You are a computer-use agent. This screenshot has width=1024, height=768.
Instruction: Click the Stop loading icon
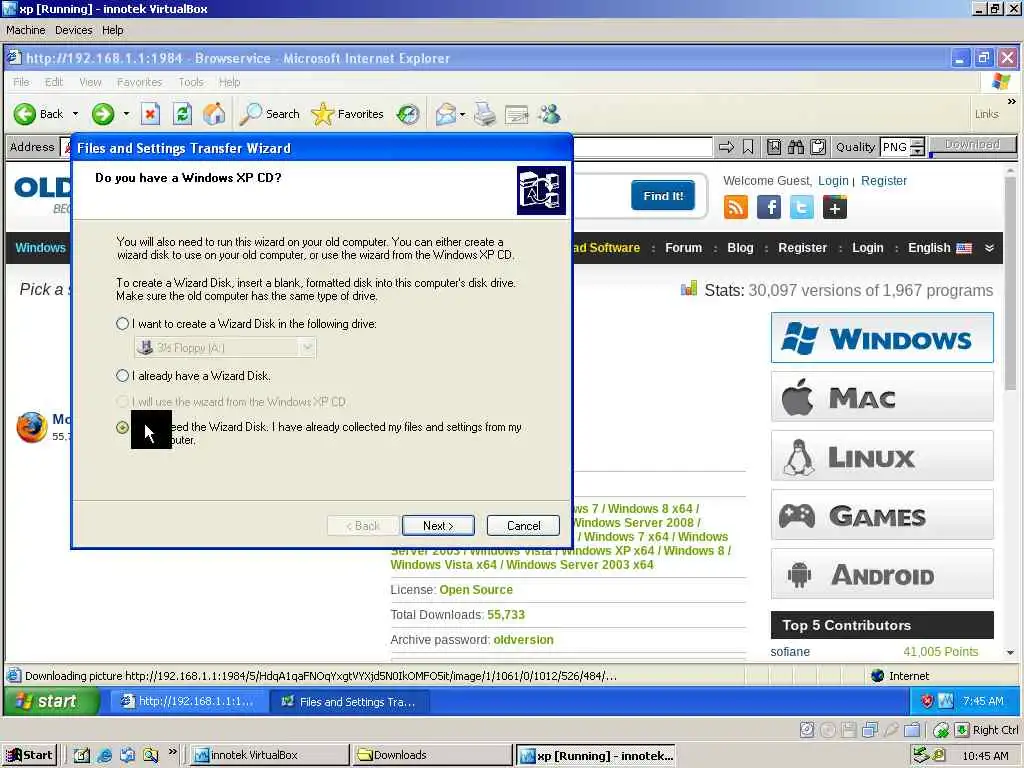150,114
